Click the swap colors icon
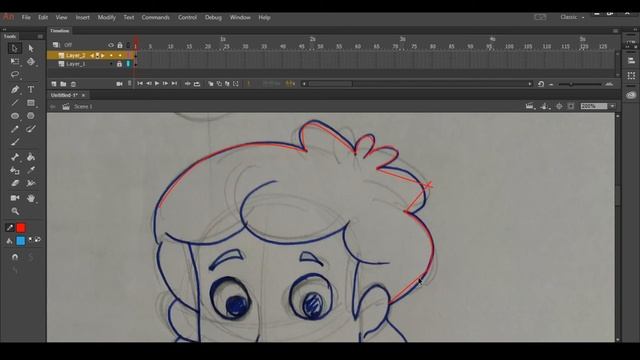640x360 pixels. coord(38,239)
